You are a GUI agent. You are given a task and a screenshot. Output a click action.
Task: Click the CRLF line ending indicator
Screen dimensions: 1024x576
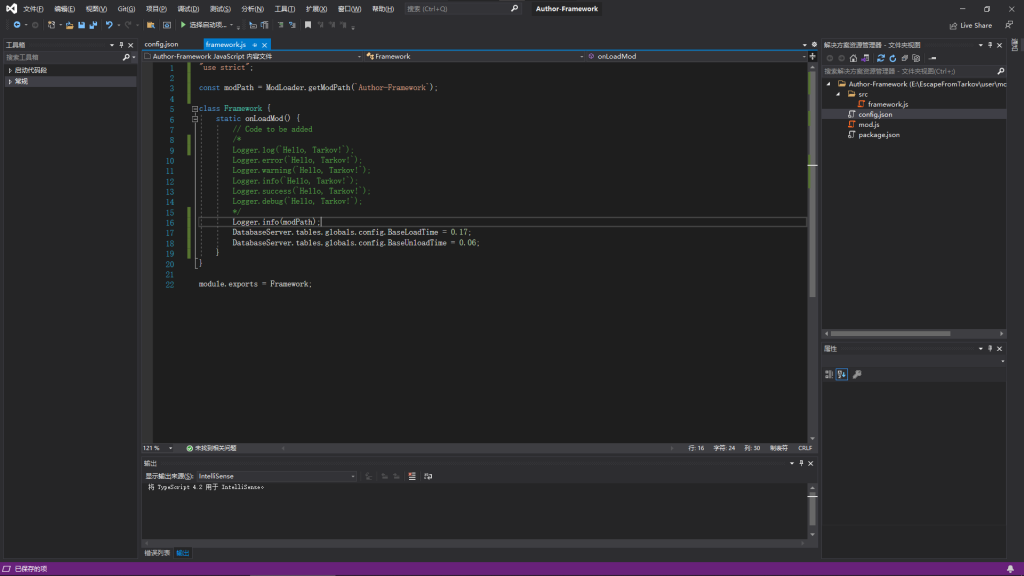[805, 448]
